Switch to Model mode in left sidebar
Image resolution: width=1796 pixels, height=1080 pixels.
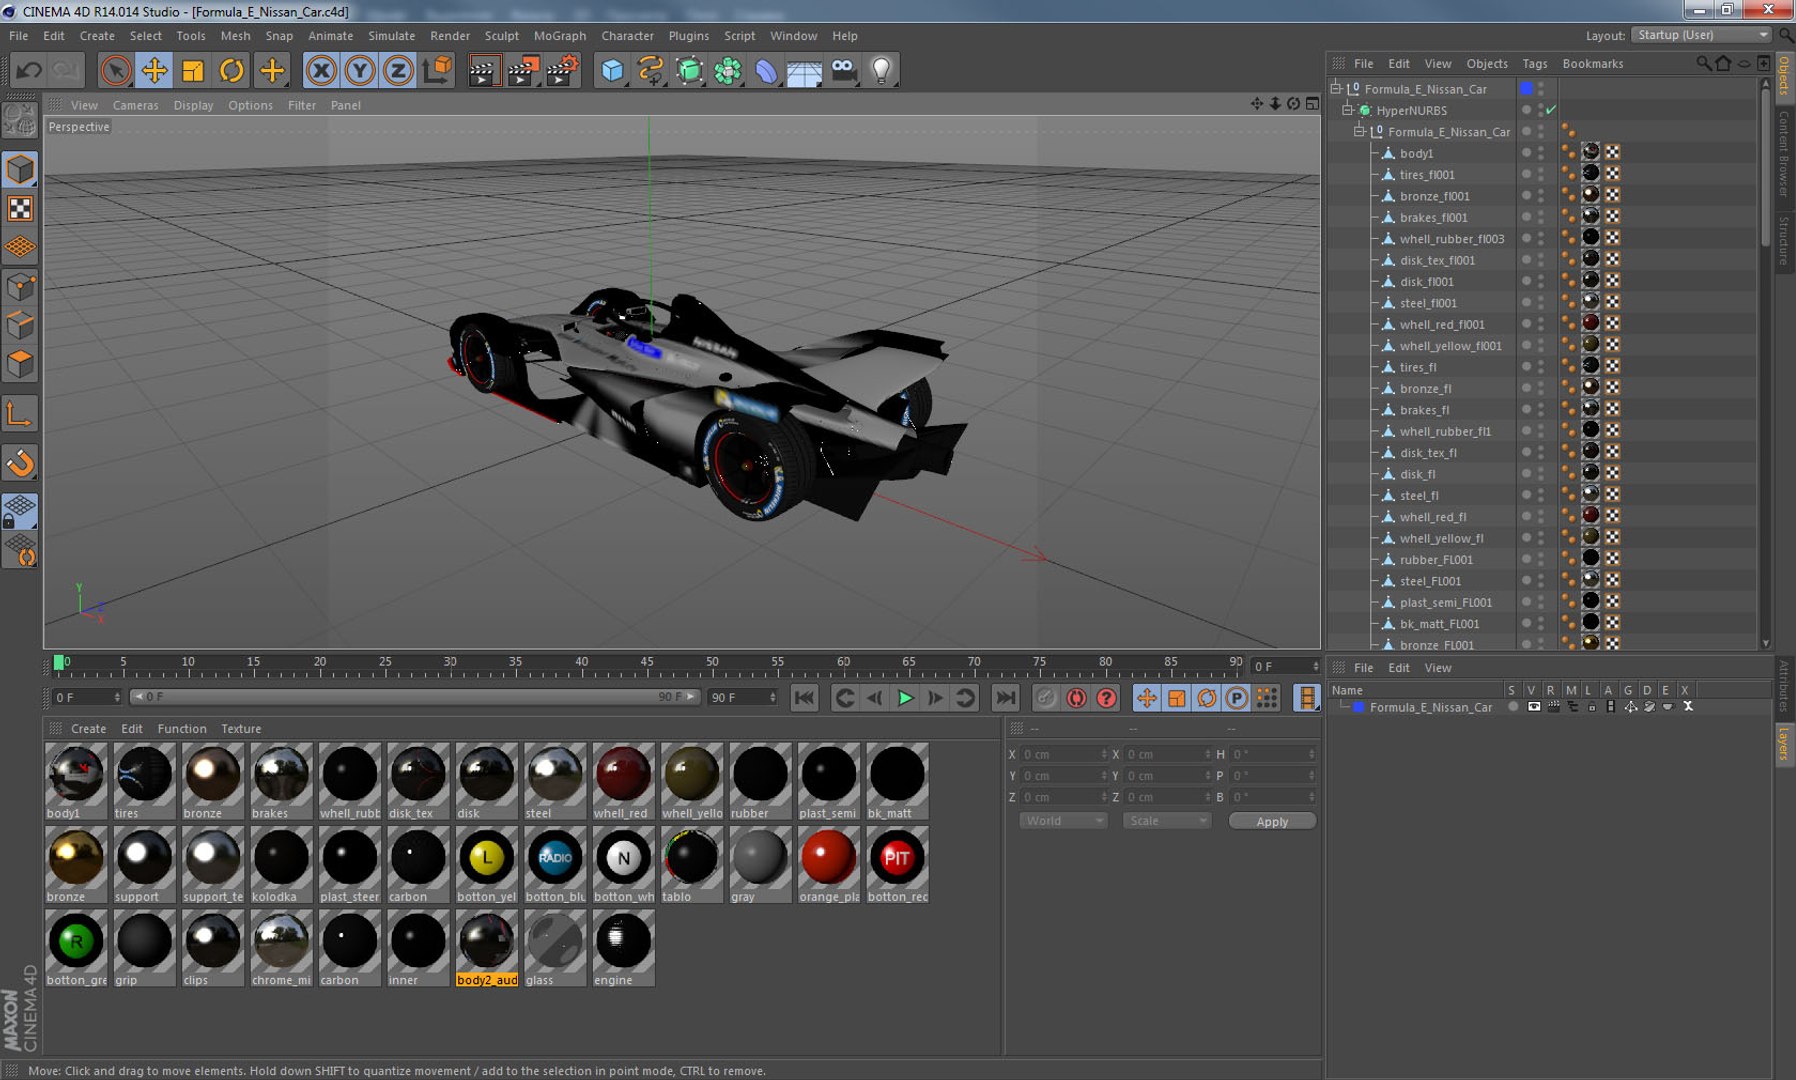(x=20, y=170)
